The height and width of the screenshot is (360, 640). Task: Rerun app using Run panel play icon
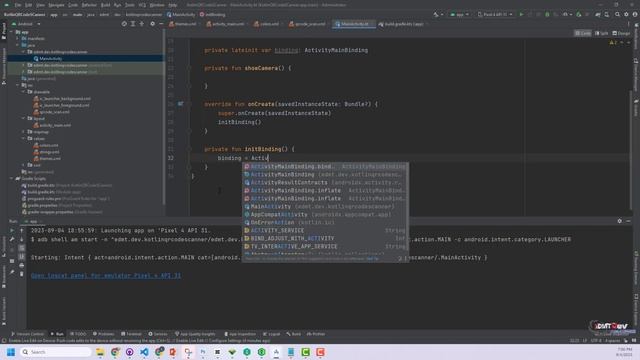(12, 231)
